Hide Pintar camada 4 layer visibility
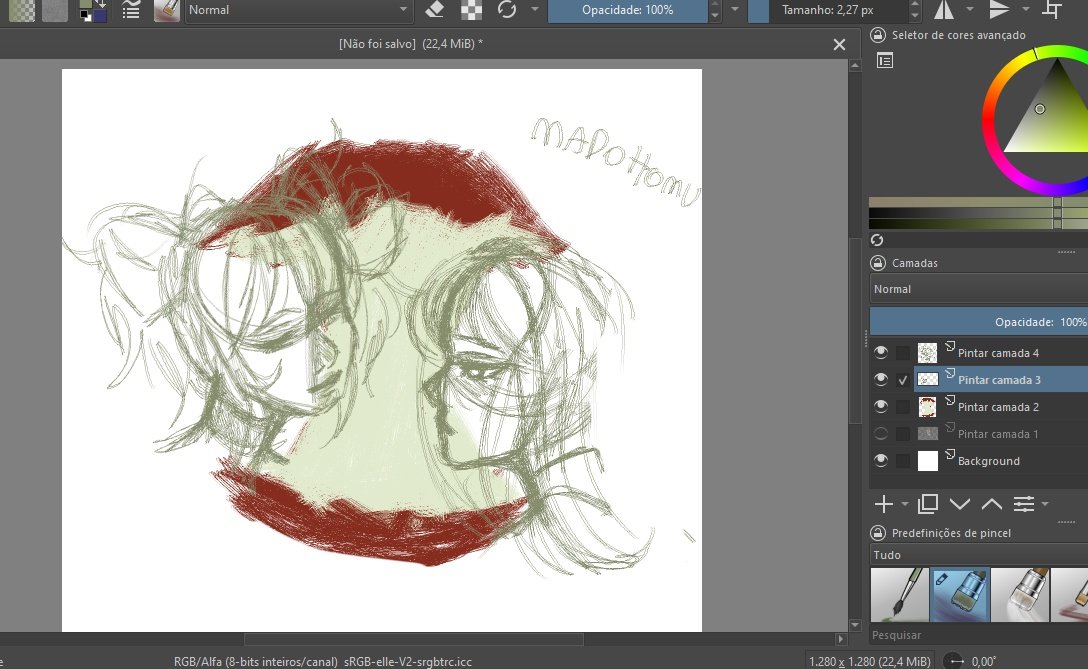The height and width of the screenshot is (669, 1088). point(881,353)
